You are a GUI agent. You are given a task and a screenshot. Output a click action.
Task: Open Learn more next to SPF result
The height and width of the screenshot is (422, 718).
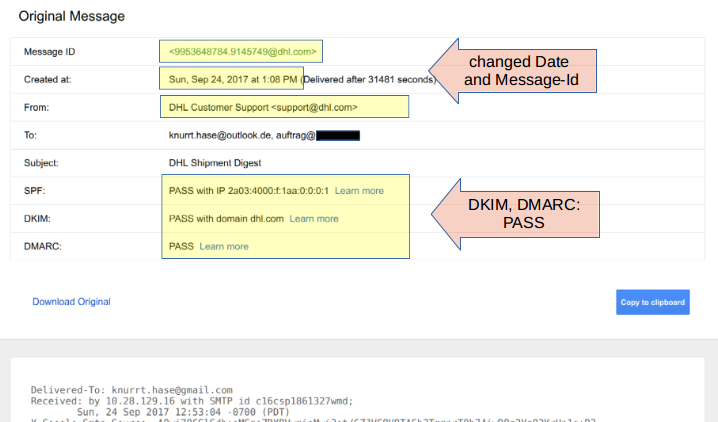pyautogui.click(x=359, y=190)
